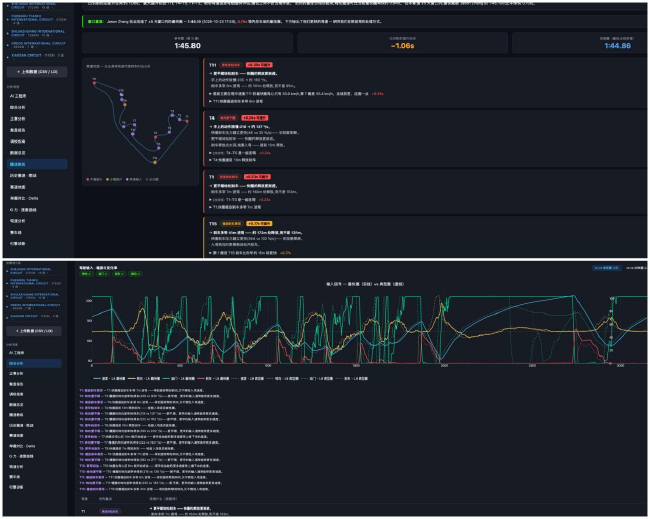650x519 pixels.
Task: Open AI 工程师 in lower view sidebar
Action: [x=34, y=353]
